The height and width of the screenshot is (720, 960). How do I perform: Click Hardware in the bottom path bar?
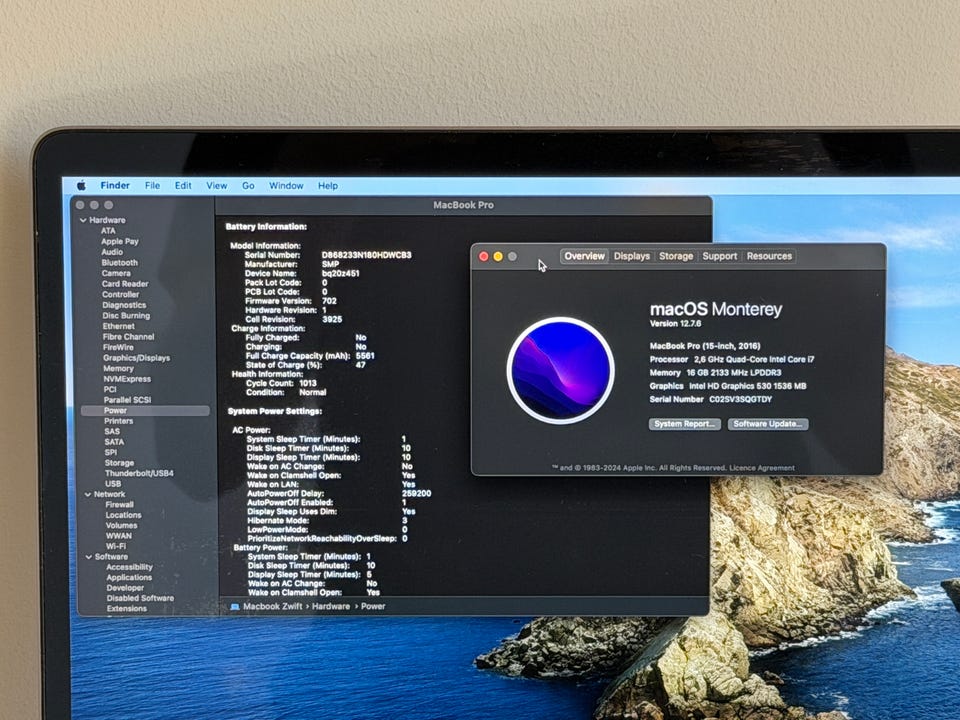(x=331, y=607)
